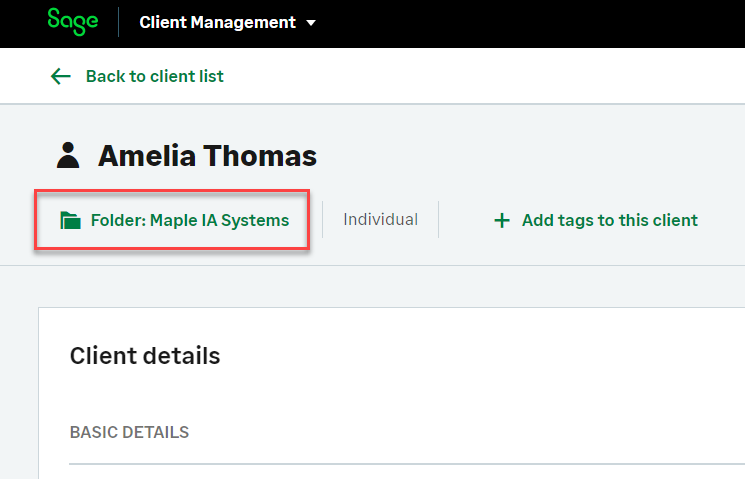Screen dimensions: 745x479
Task: Click the line under BASIC DETAILS
Action: pos(400,464)
